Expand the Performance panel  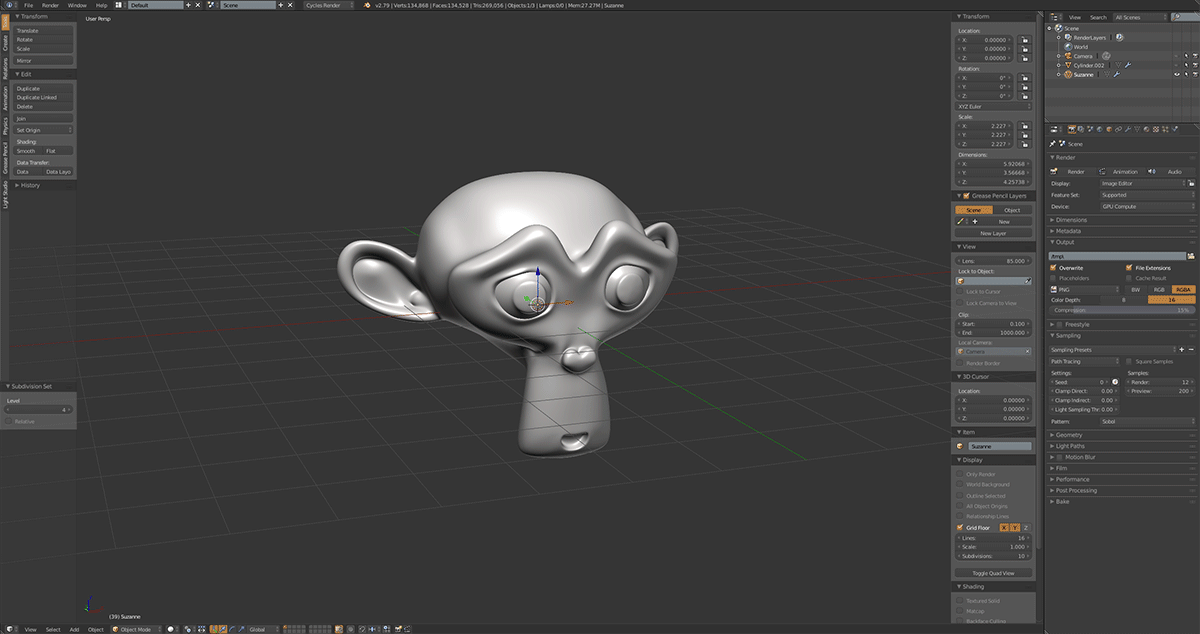coord(1071,479)
